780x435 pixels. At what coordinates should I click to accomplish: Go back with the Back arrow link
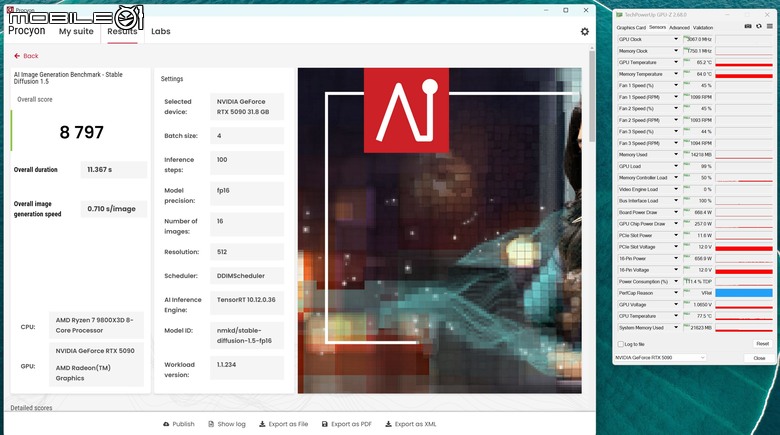coord(26,56)
